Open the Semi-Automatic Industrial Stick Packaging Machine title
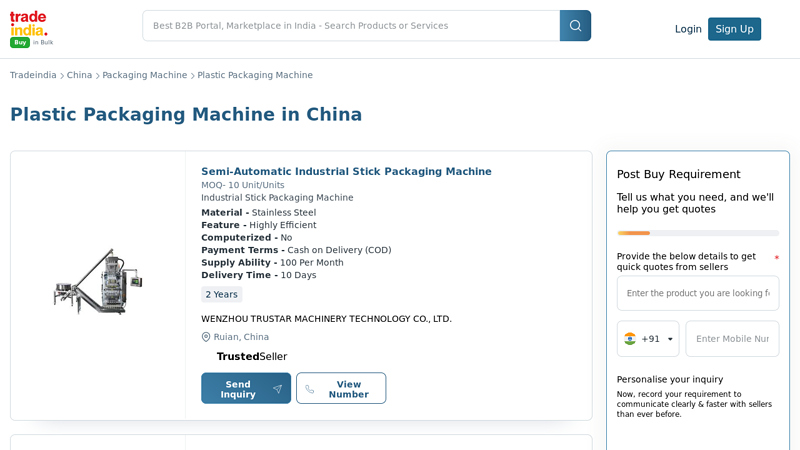The height and width of the screenshot is (450, 800). coord(346,171)
